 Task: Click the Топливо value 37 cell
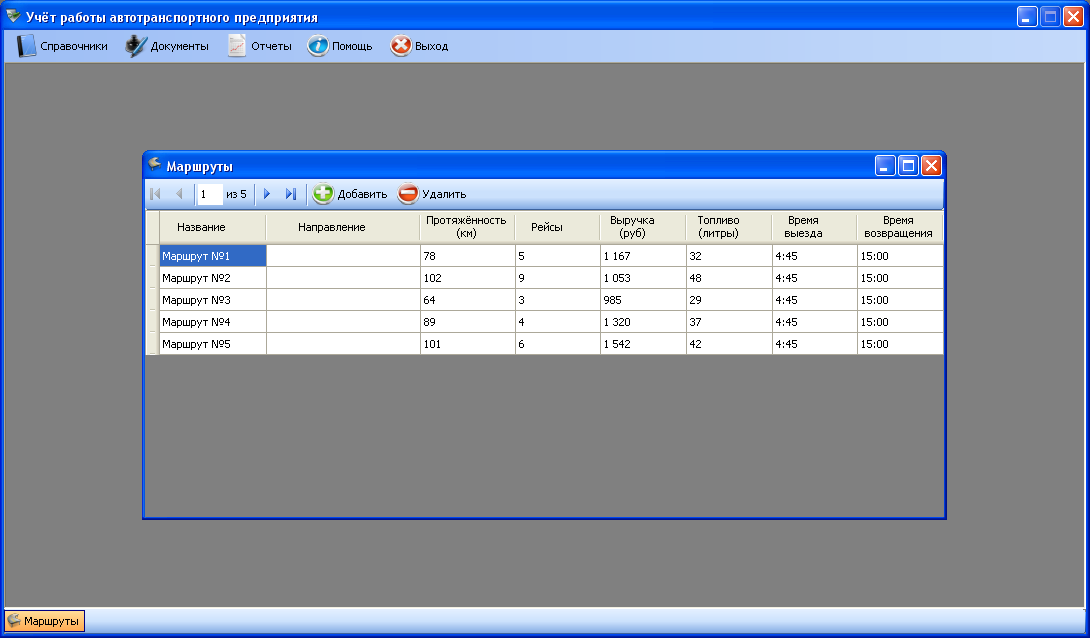click(x=728, y=322)
